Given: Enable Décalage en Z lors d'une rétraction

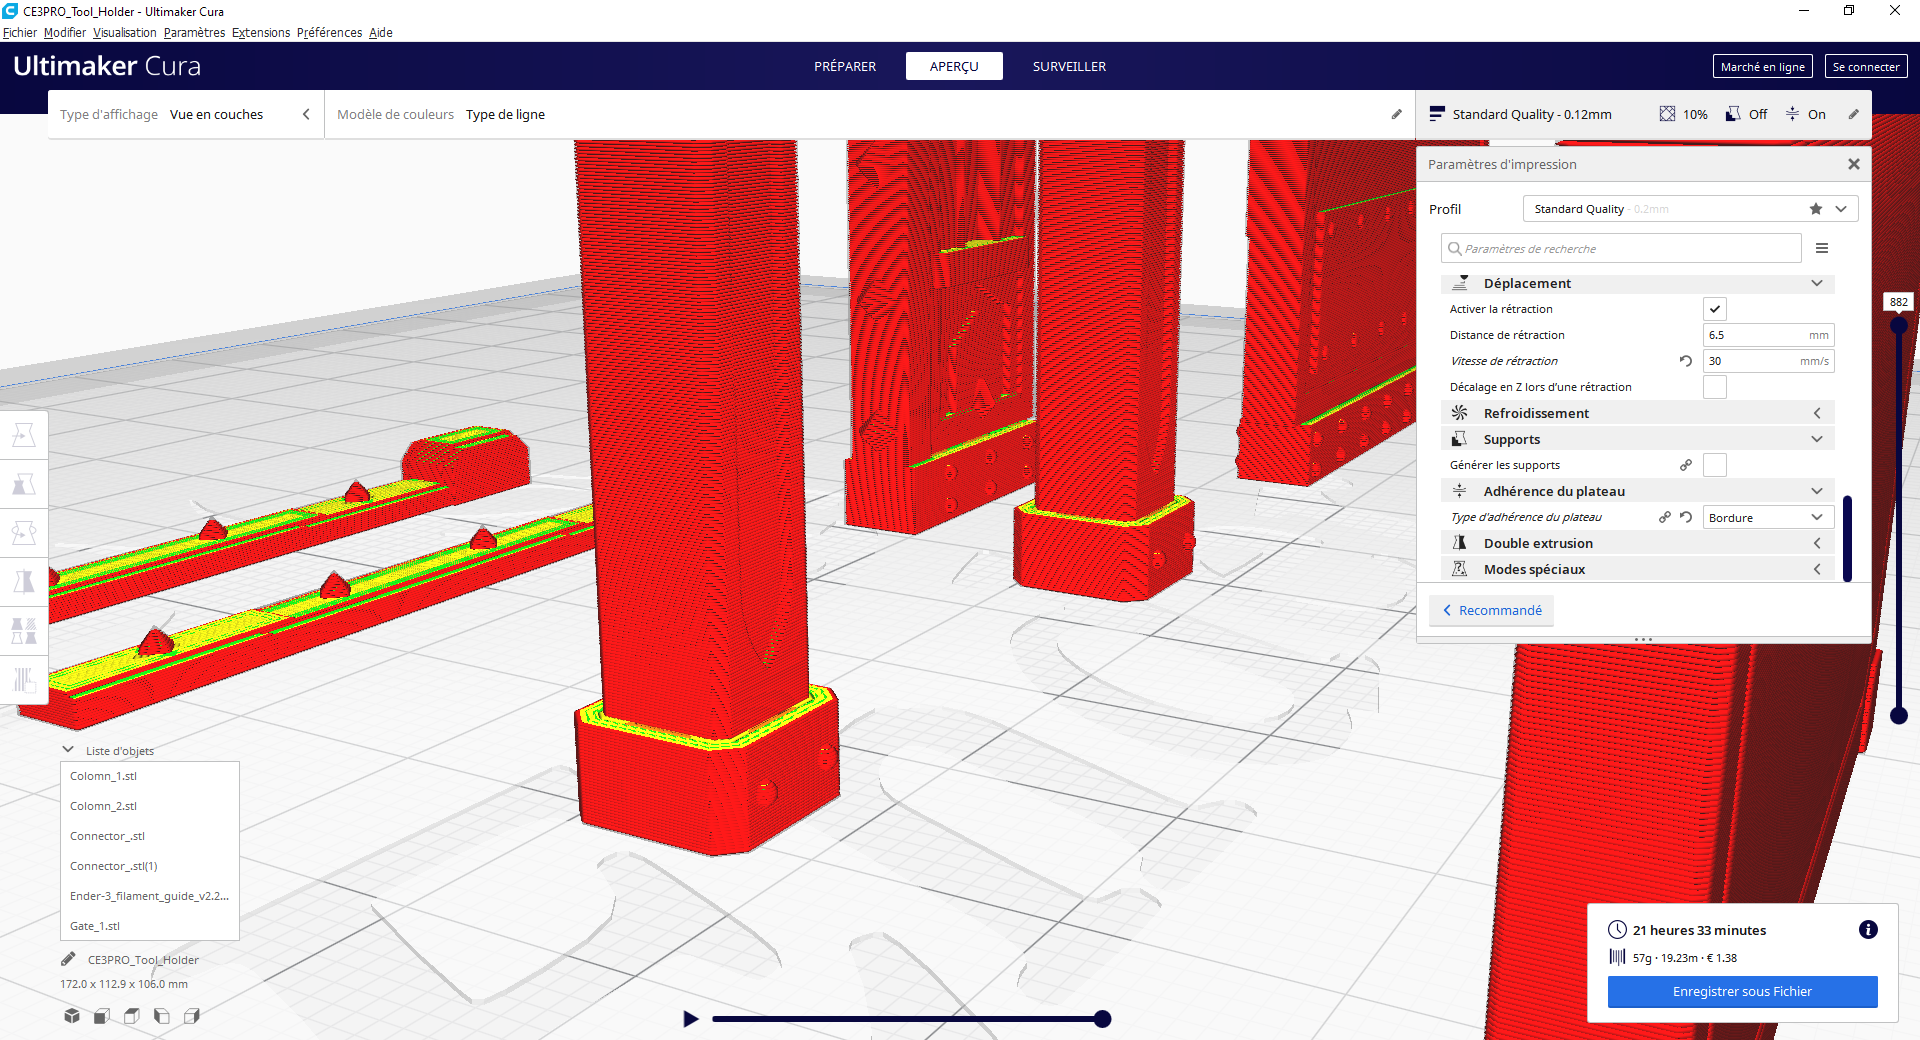Looking at the screenshot, I should pyautogui.click(x=1715, y=387).
